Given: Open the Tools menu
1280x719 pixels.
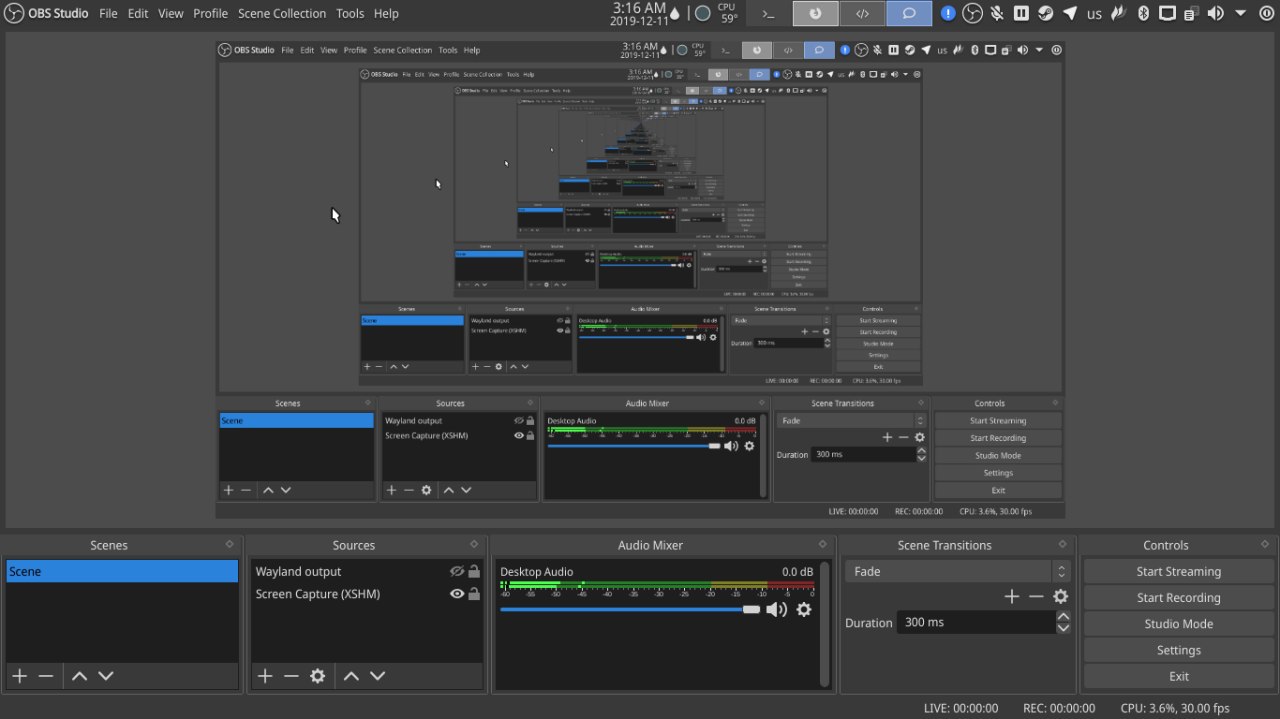Looking at the screenshot, I should pos(350,13).
